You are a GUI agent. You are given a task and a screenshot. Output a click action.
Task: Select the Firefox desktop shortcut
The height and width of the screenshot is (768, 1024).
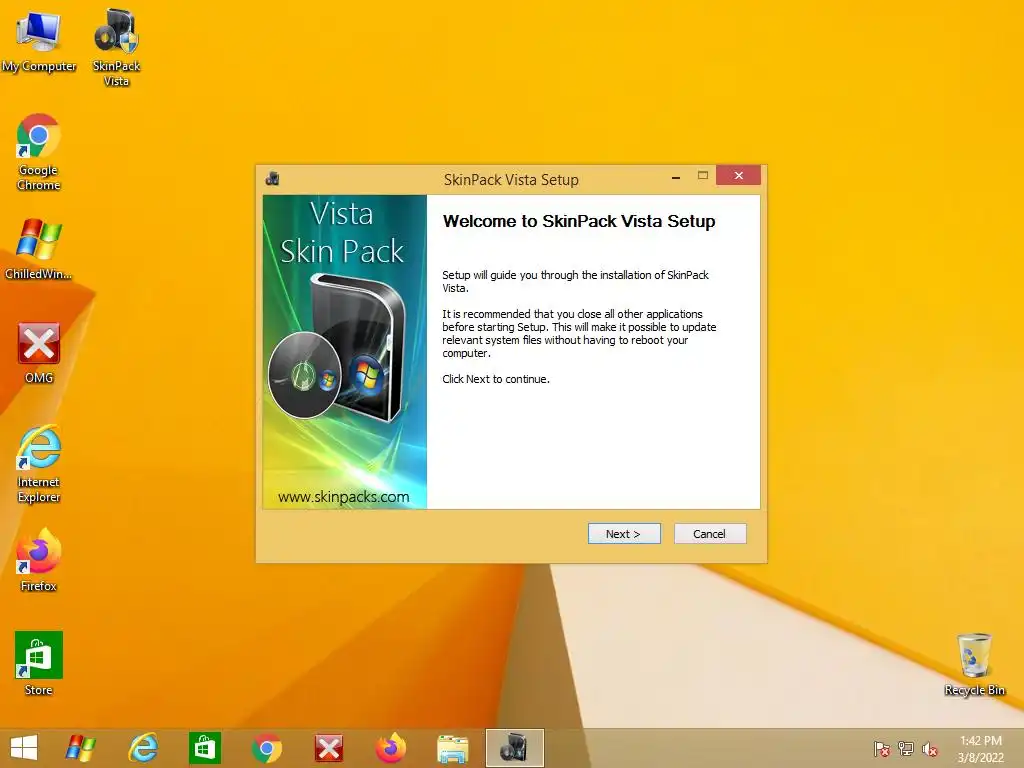(x=39, y=560)
